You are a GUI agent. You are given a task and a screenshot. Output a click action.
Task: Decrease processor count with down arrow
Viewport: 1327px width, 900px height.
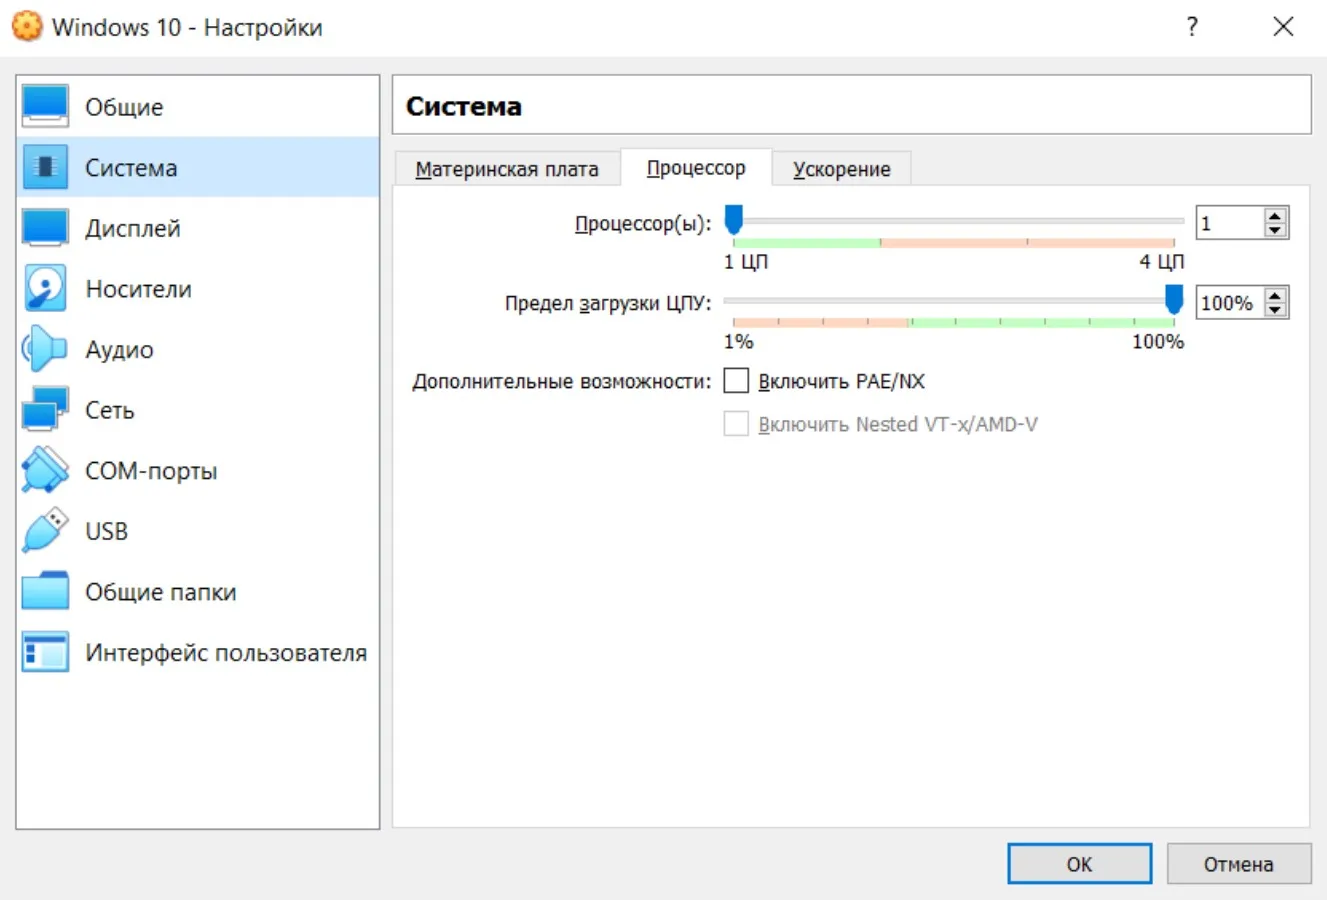1274,230
